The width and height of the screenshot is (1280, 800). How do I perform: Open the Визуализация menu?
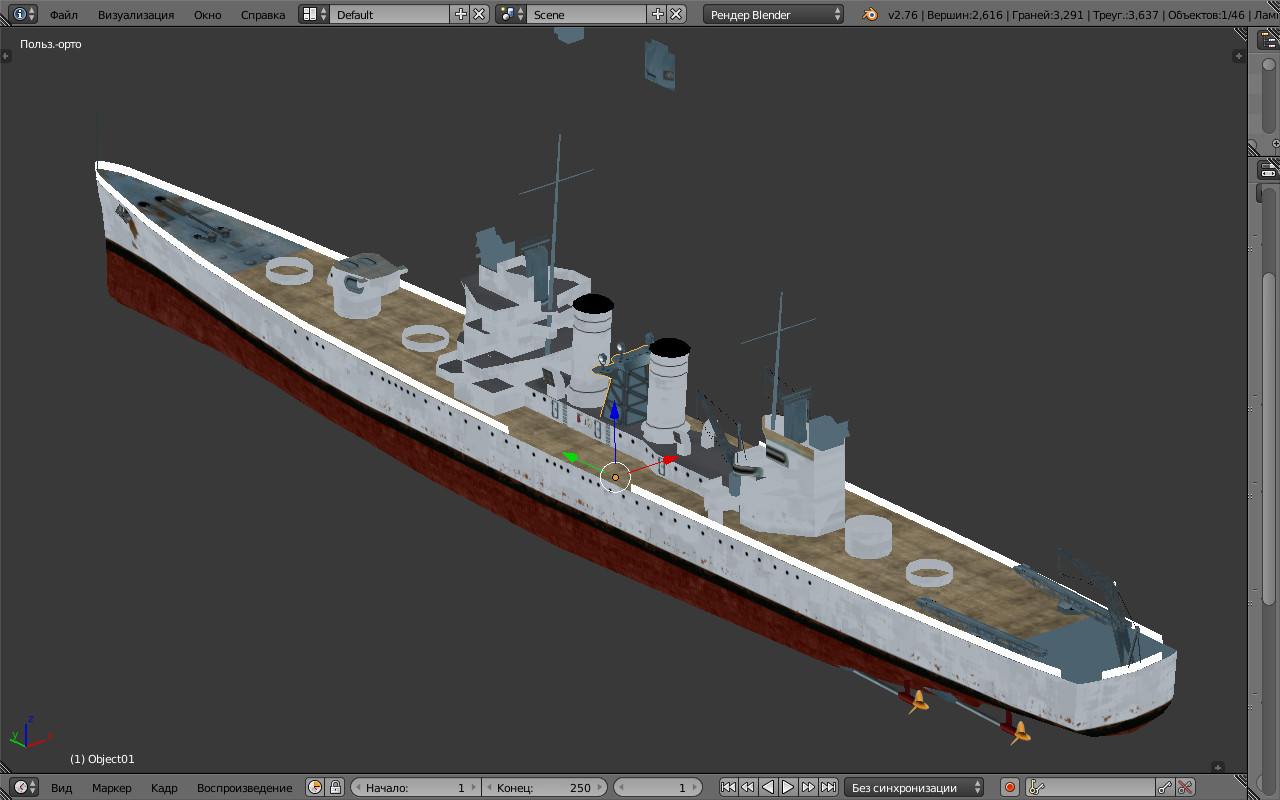[x=136, y=15]
